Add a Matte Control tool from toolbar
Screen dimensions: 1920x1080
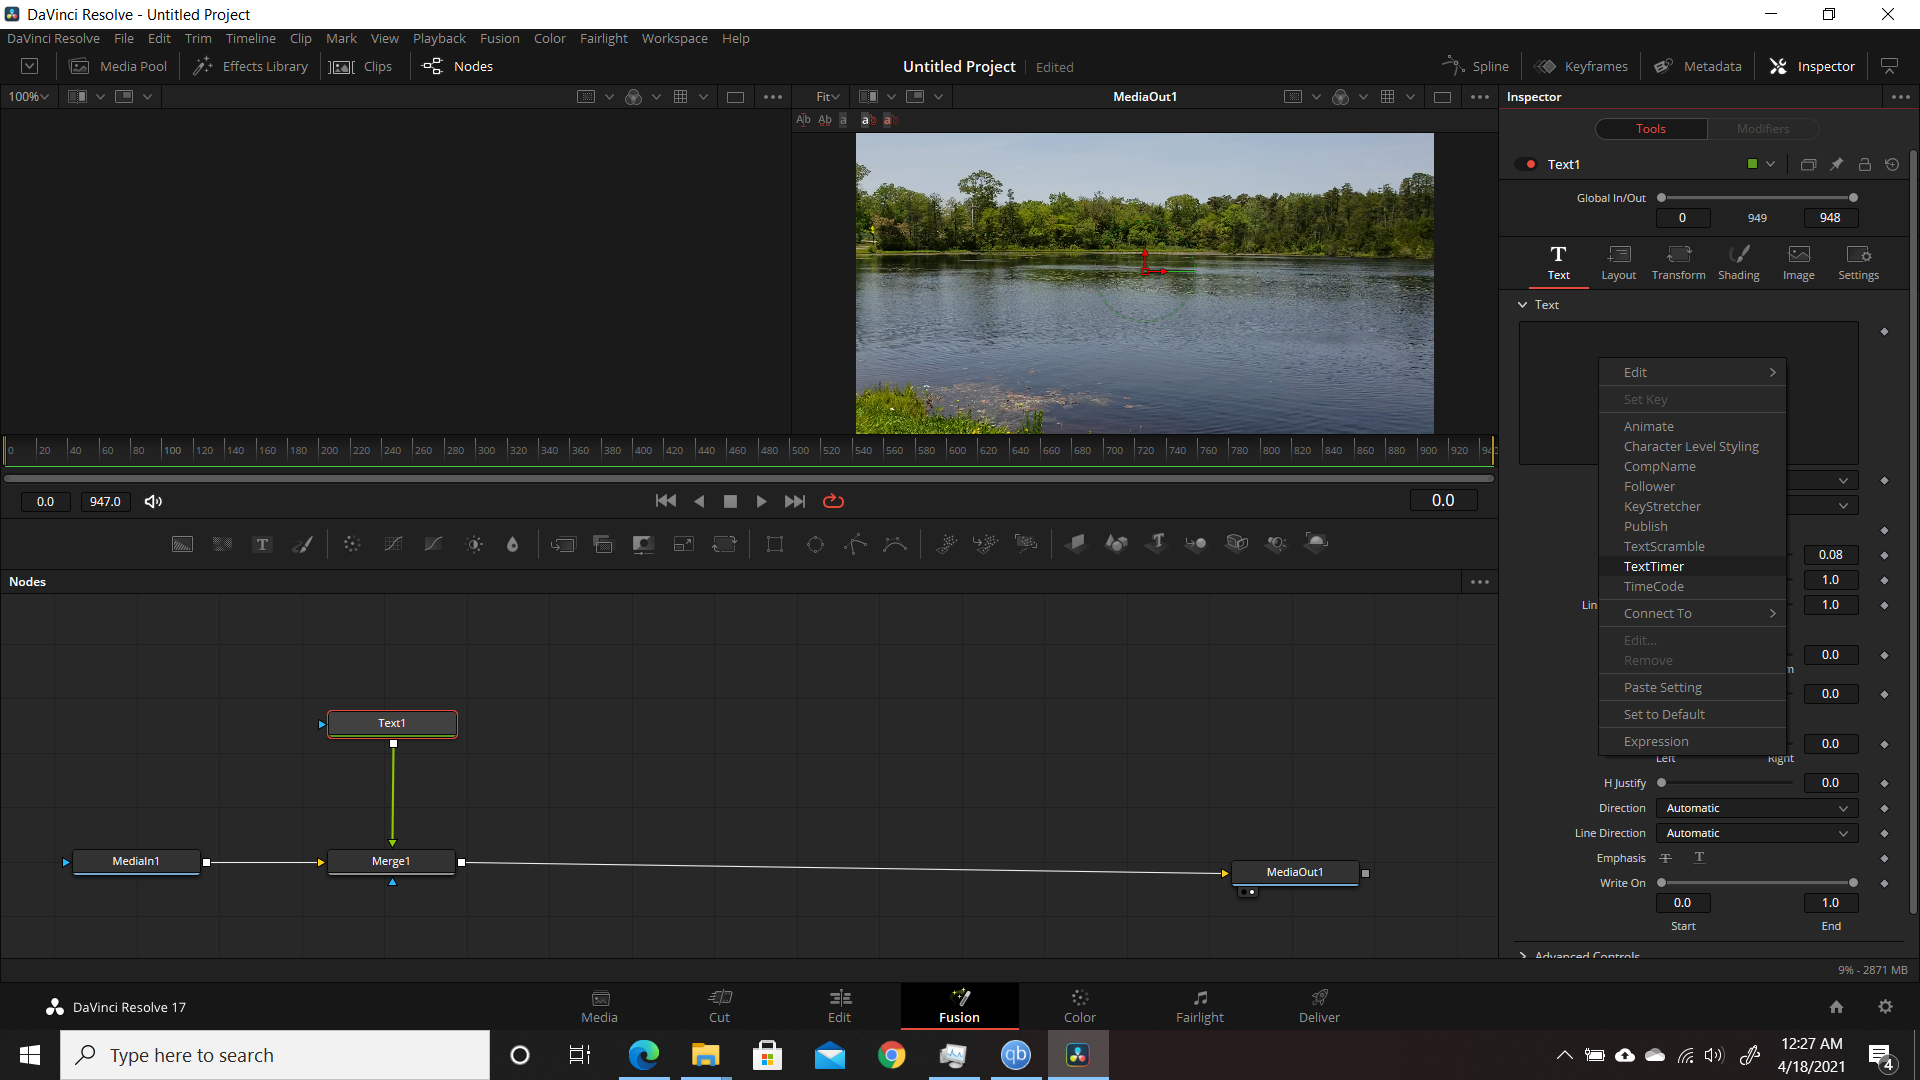click(x=643, y=544)
